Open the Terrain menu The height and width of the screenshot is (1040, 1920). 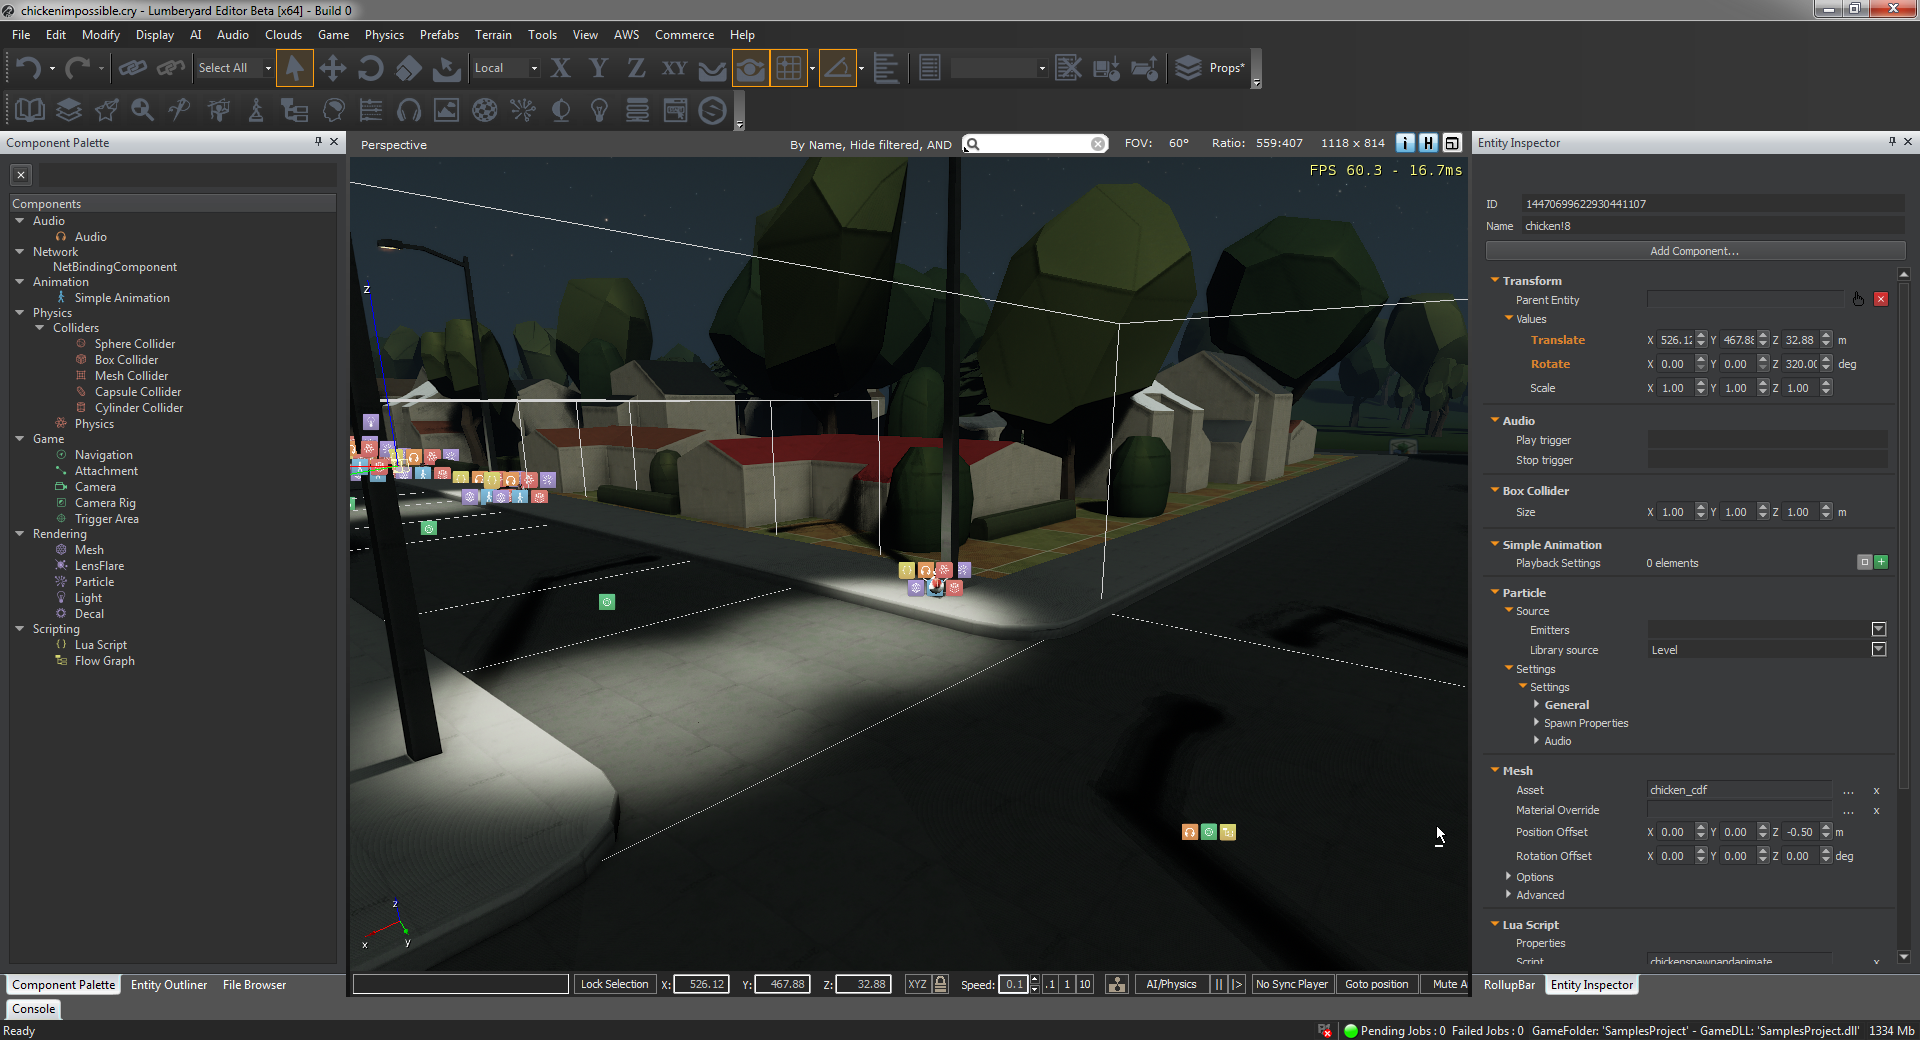[x=493, y=34]
